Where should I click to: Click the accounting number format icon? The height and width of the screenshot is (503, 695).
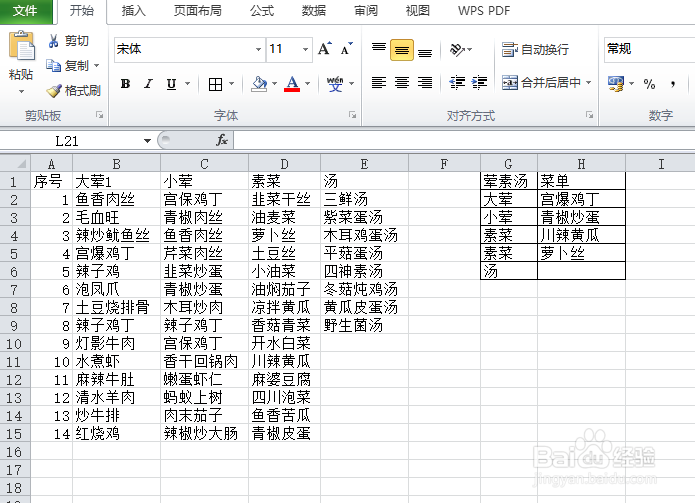coord(615,84)
